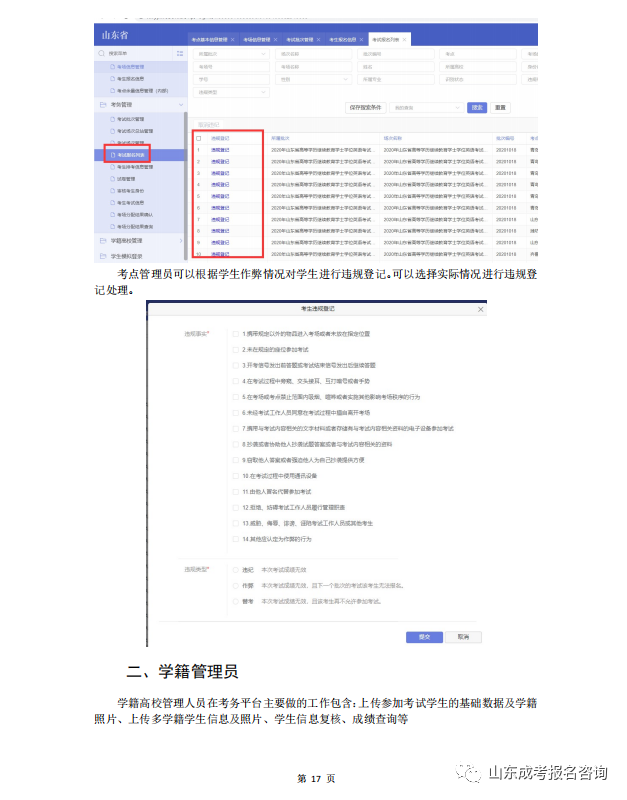The height and width of the screenshot is (800, 627).
Task: Open 违规登记 link in table row 1
Action: pyautogui.click(x=220, y=150)
